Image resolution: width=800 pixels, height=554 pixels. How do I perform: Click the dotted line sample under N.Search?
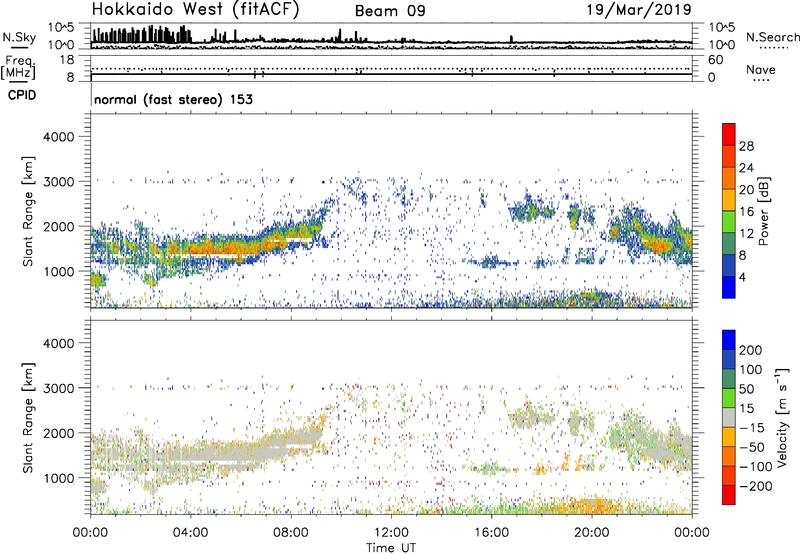point(773,48)
